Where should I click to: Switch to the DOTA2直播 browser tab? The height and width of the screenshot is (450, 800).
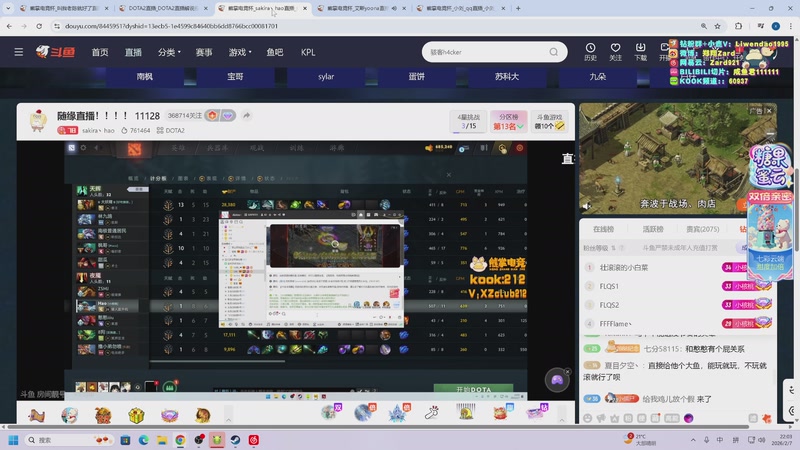point(163,8)
